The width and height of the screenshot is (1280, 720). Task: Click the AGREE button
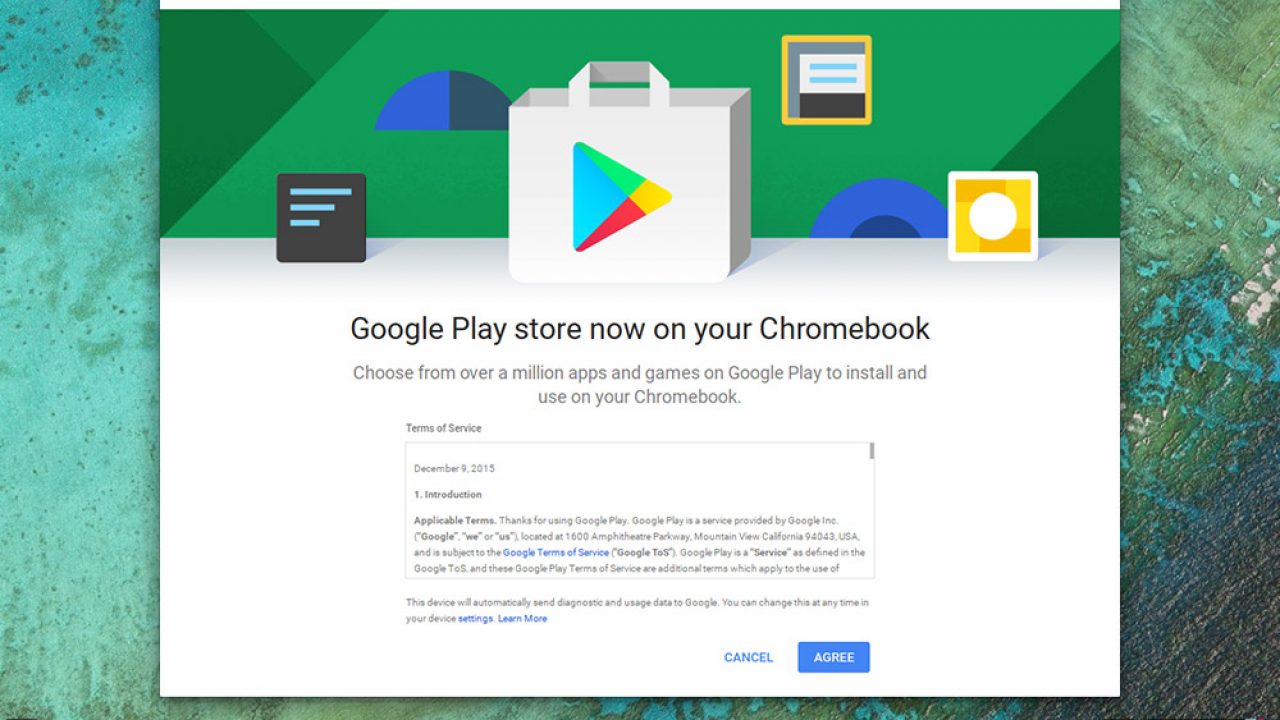point(833,657)
